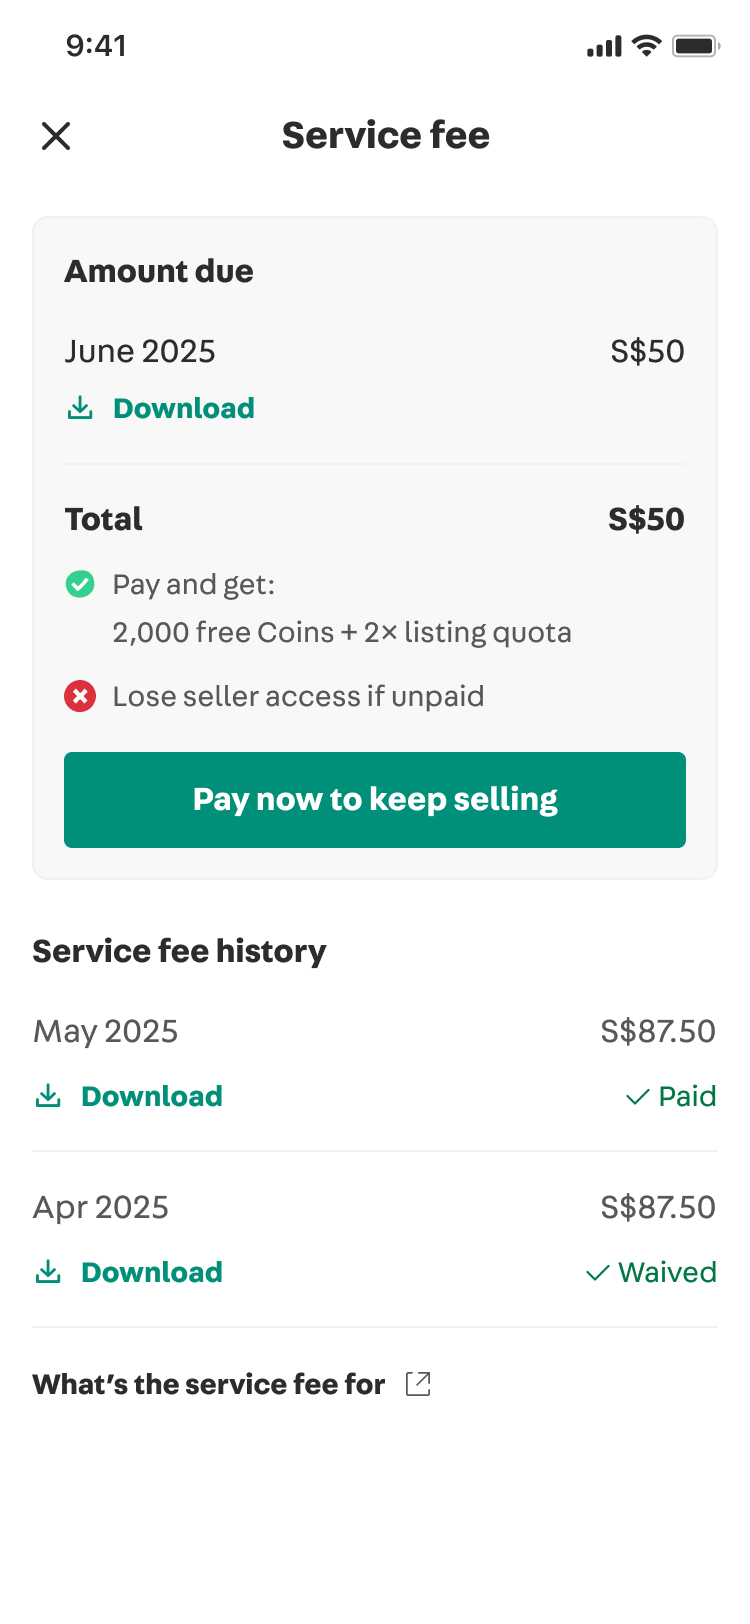Tap the 9:41 clock in status bar
This screenshot has width=750, height=1624.
pos(96,46)
